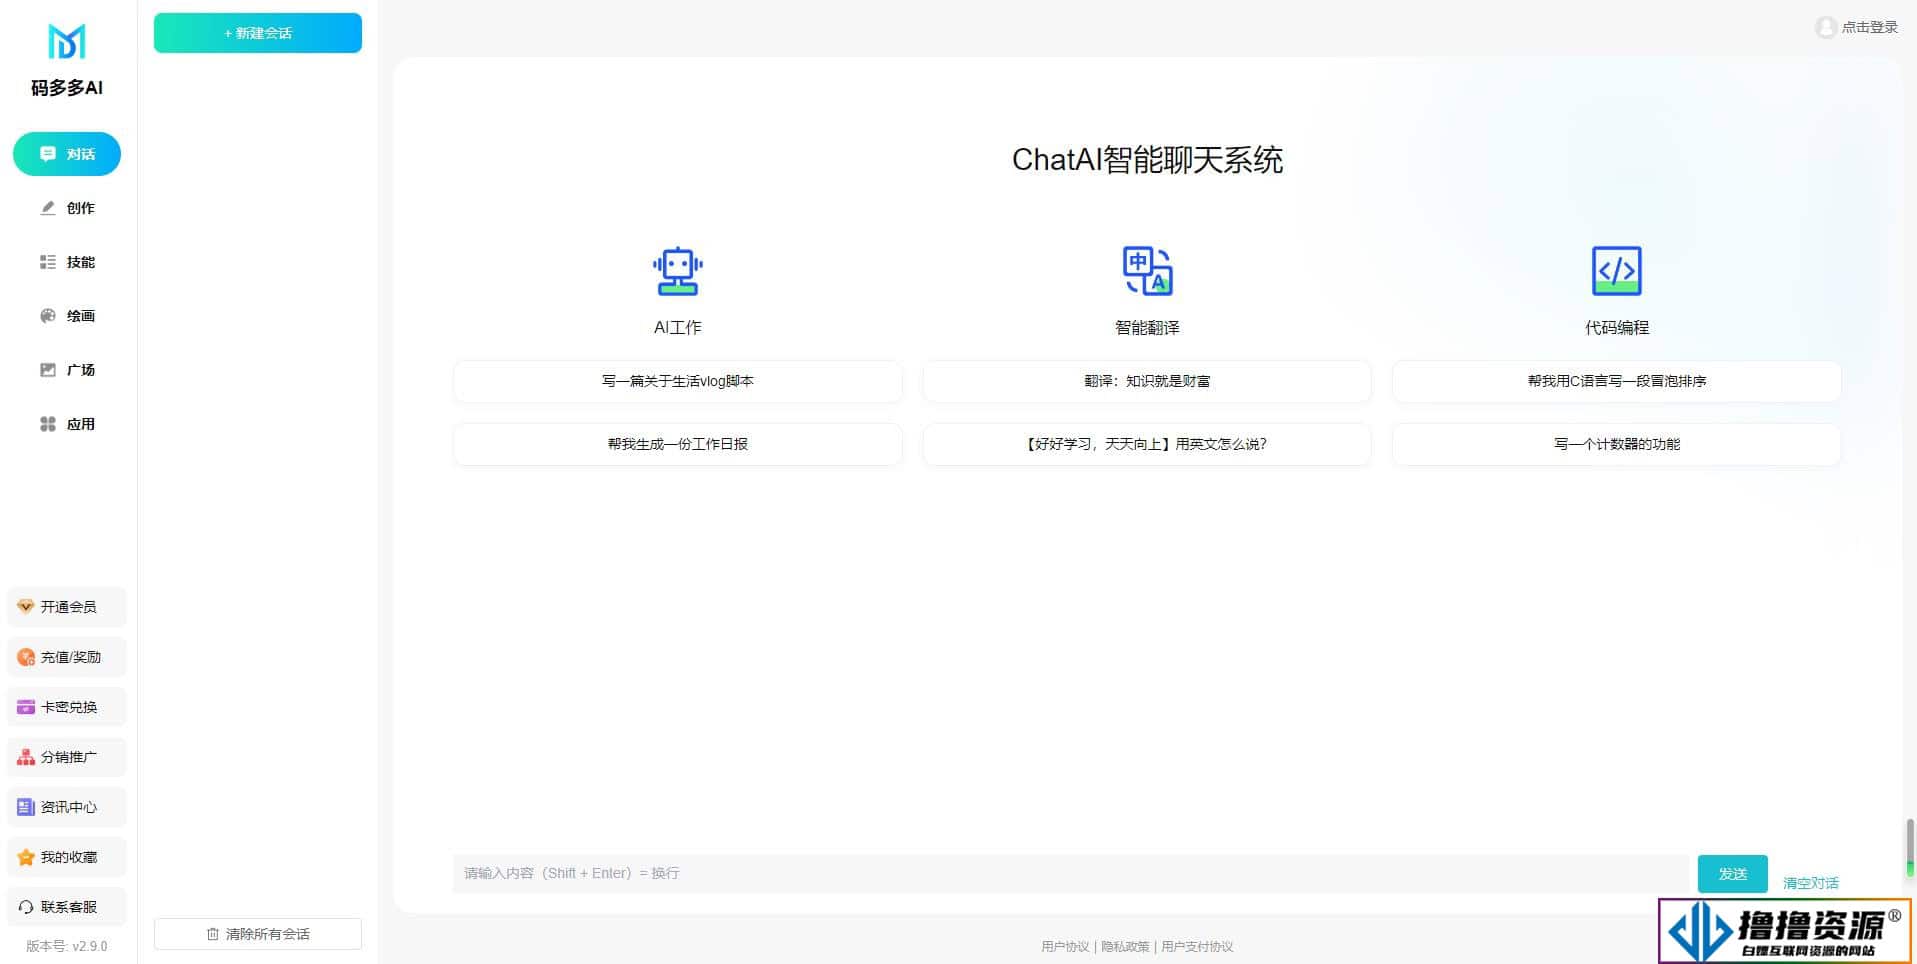Focus the 请输入内容 message input field
Screen dimensions: 1917x964
click(1071, 873)
